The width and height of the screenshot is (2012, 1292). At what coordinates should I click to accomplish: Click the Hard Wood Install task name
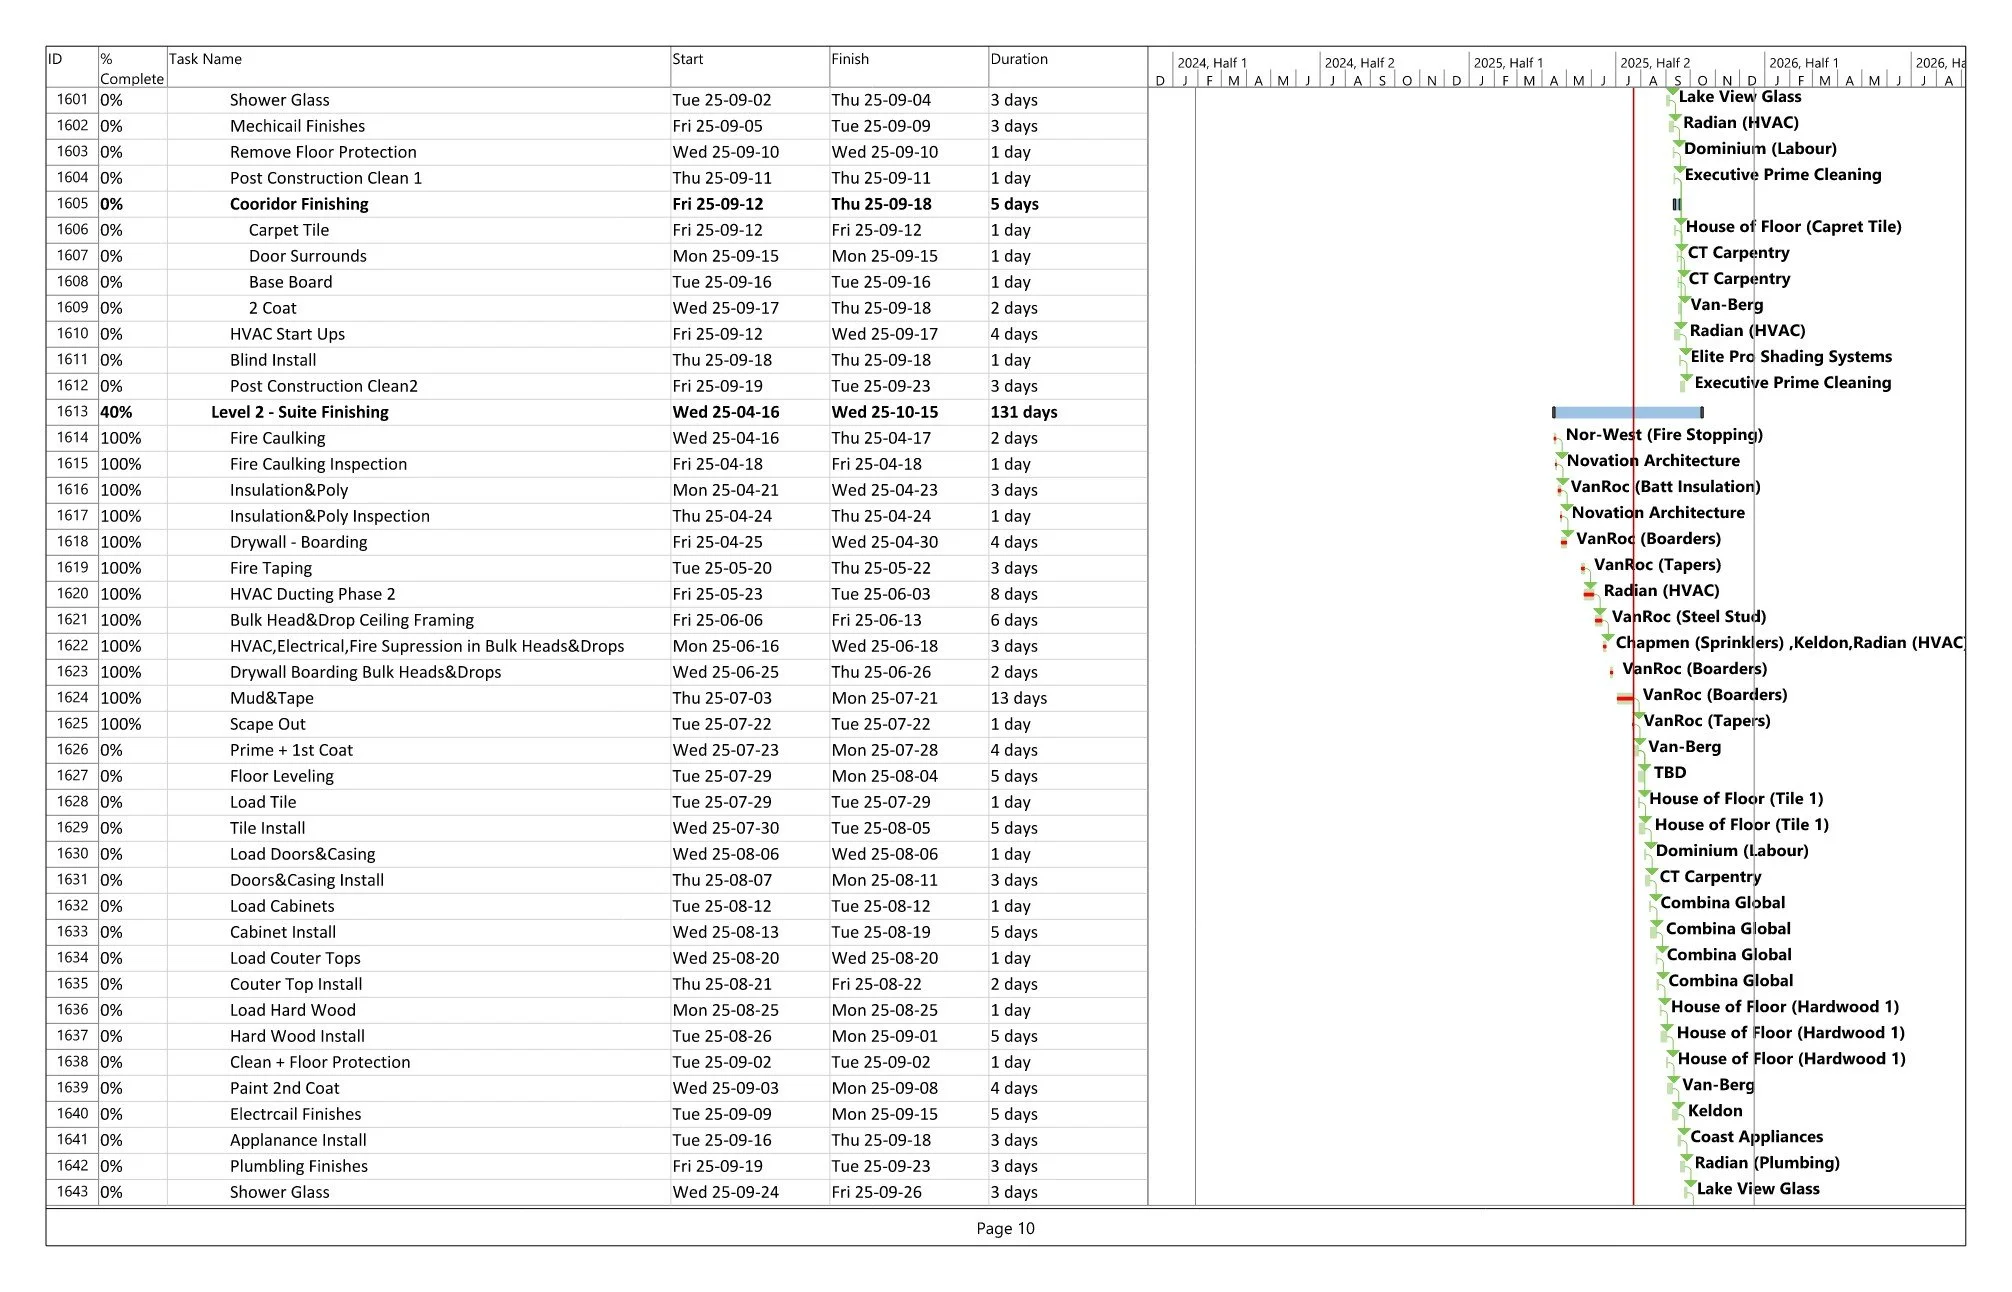[297, 1036]
